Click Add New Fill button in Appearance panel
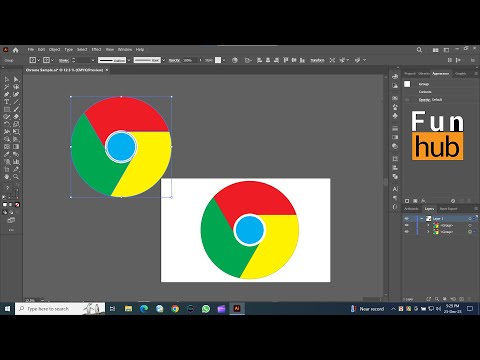This screenshot has width=480, height=360. [415, 201]
